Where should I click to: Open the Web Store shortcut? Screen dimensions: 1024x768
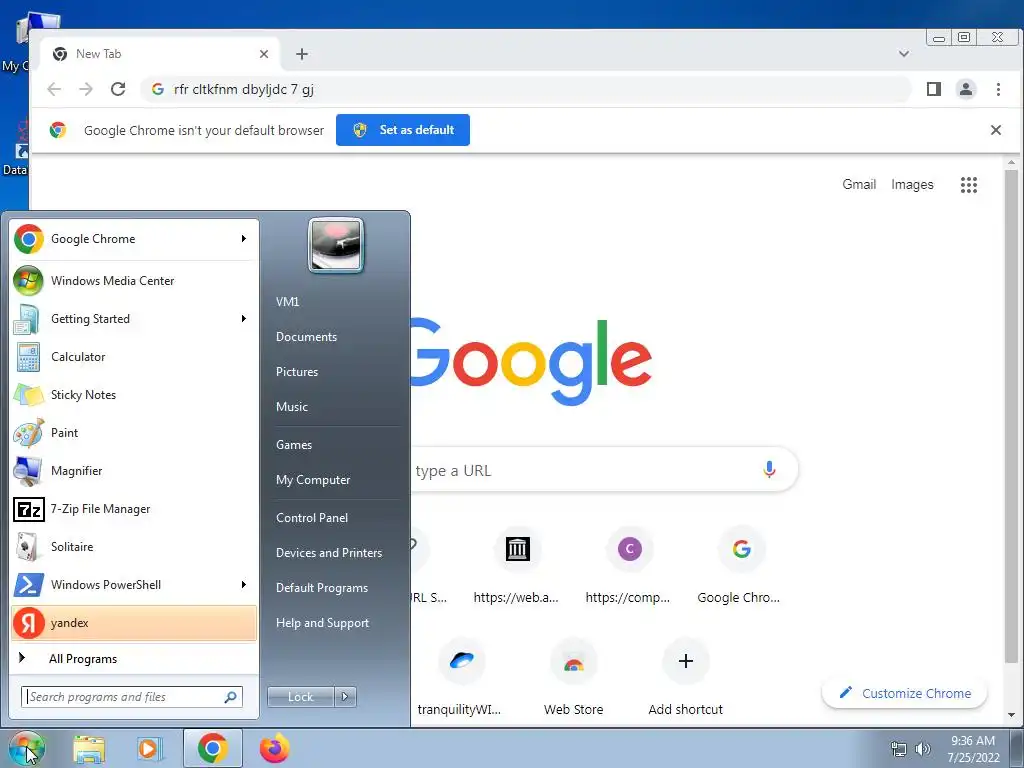(x=573, y=679)
